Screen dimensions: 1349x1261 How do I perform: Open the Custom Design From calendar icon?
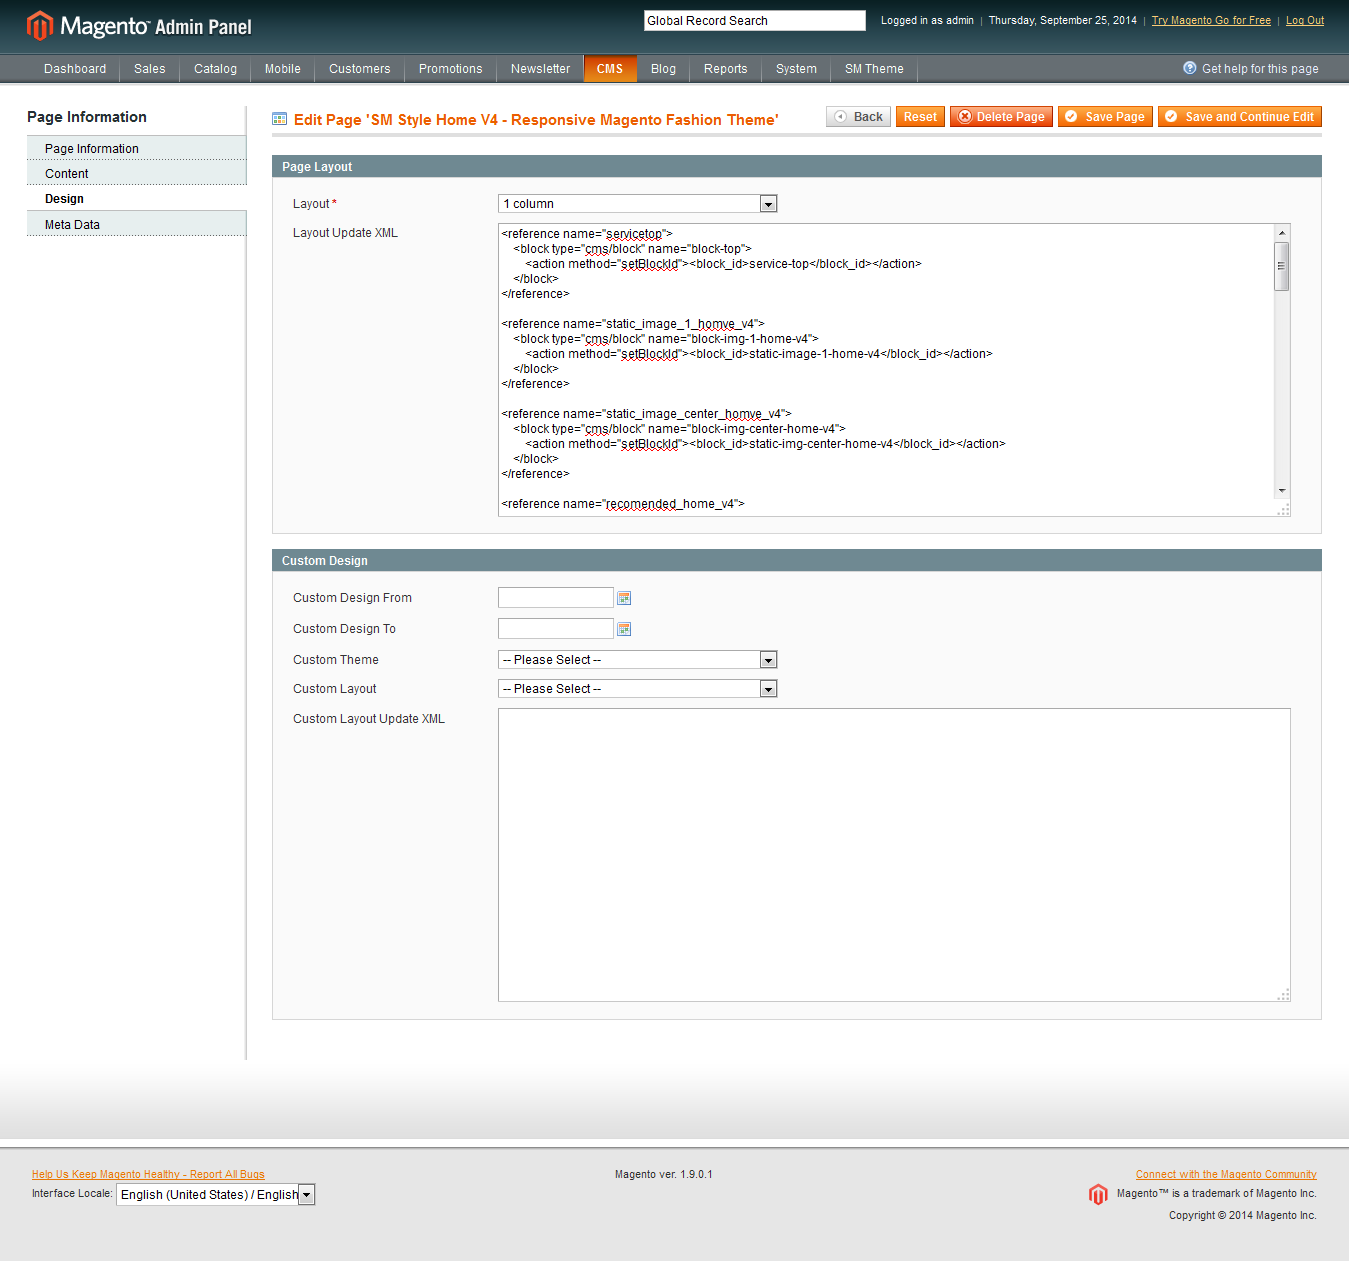click(x=624, y=598)
